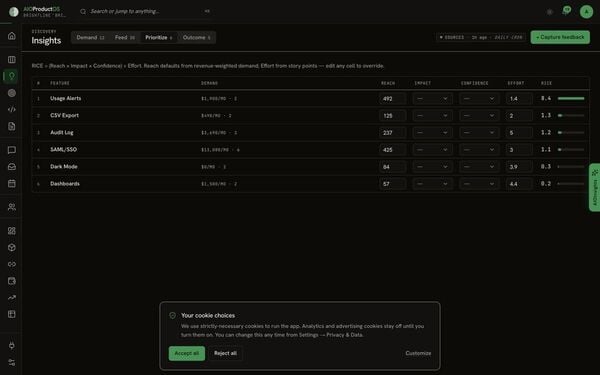Viewport: 600px width, 375px height.
Task: Open the layout panel sidebar icon
Action: (x=12, y=314)
